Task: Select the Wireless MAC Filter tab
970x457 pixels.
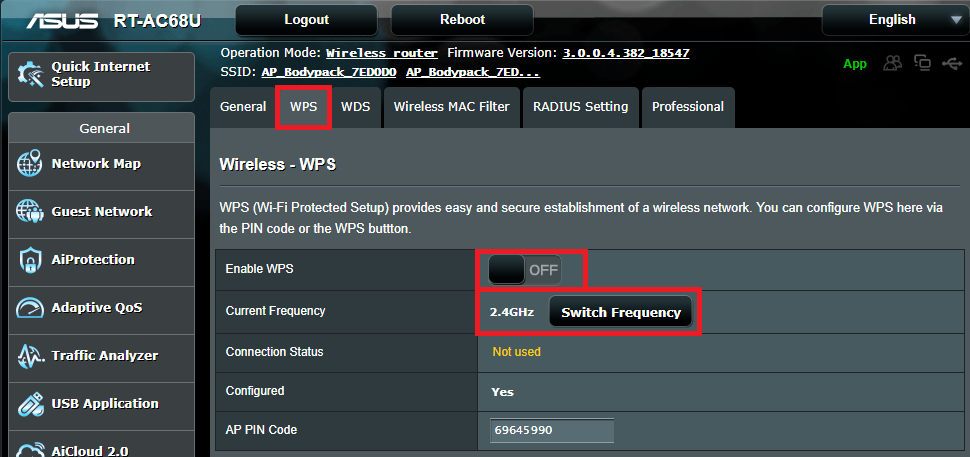Action: 452,107
